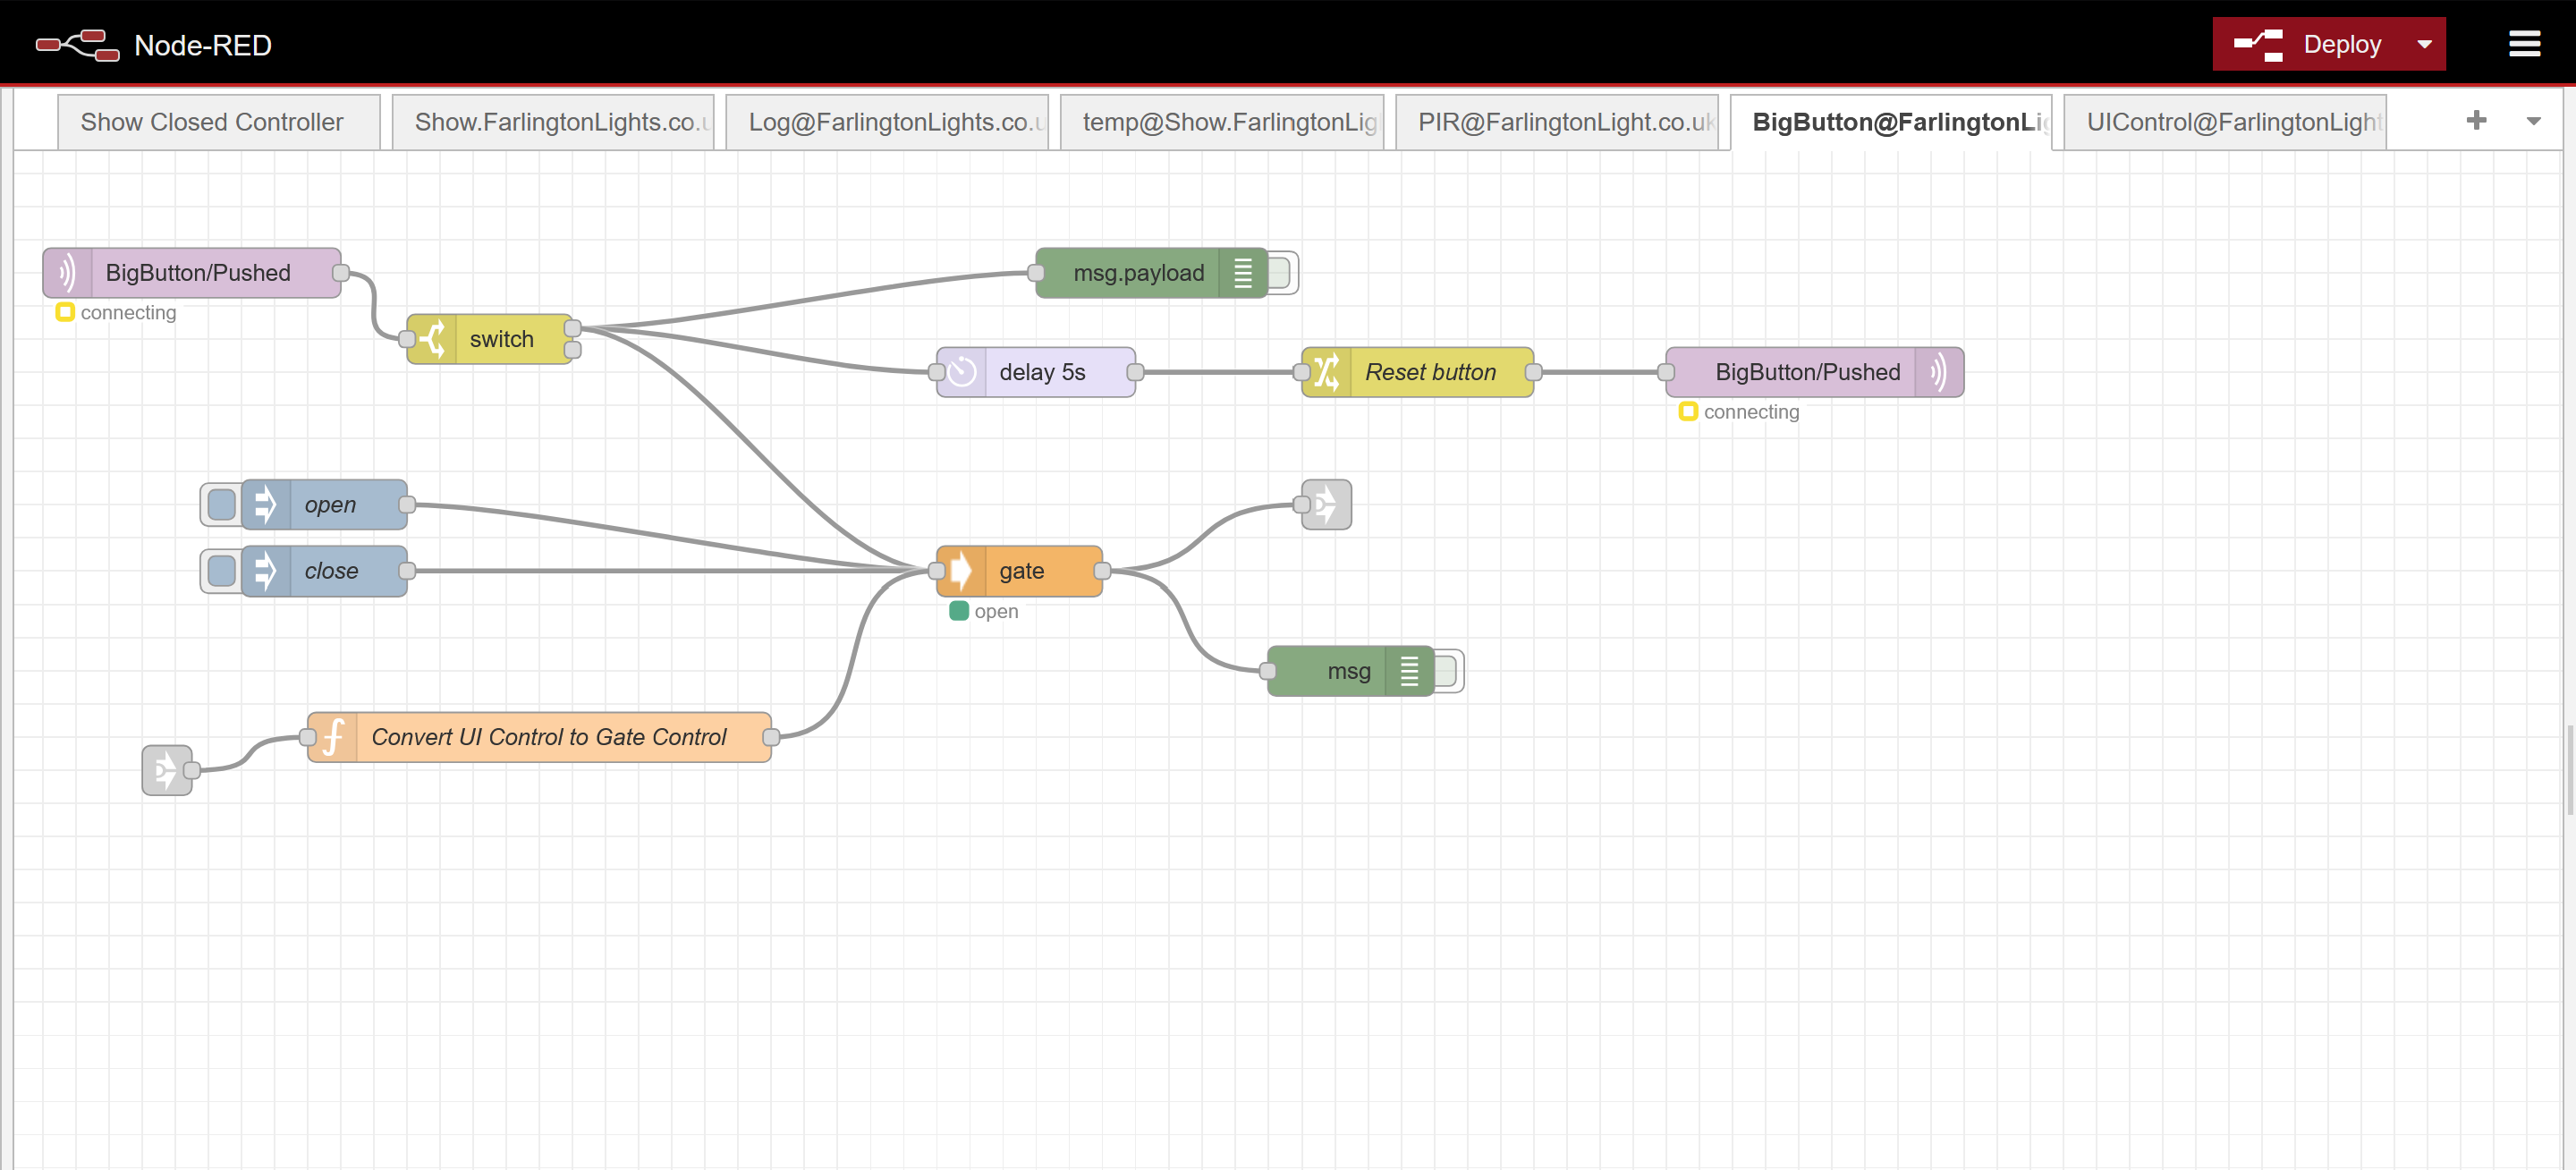
Task: Switch to the UIControl@FarlingtonLight tab
Action: coord(2224,121)
